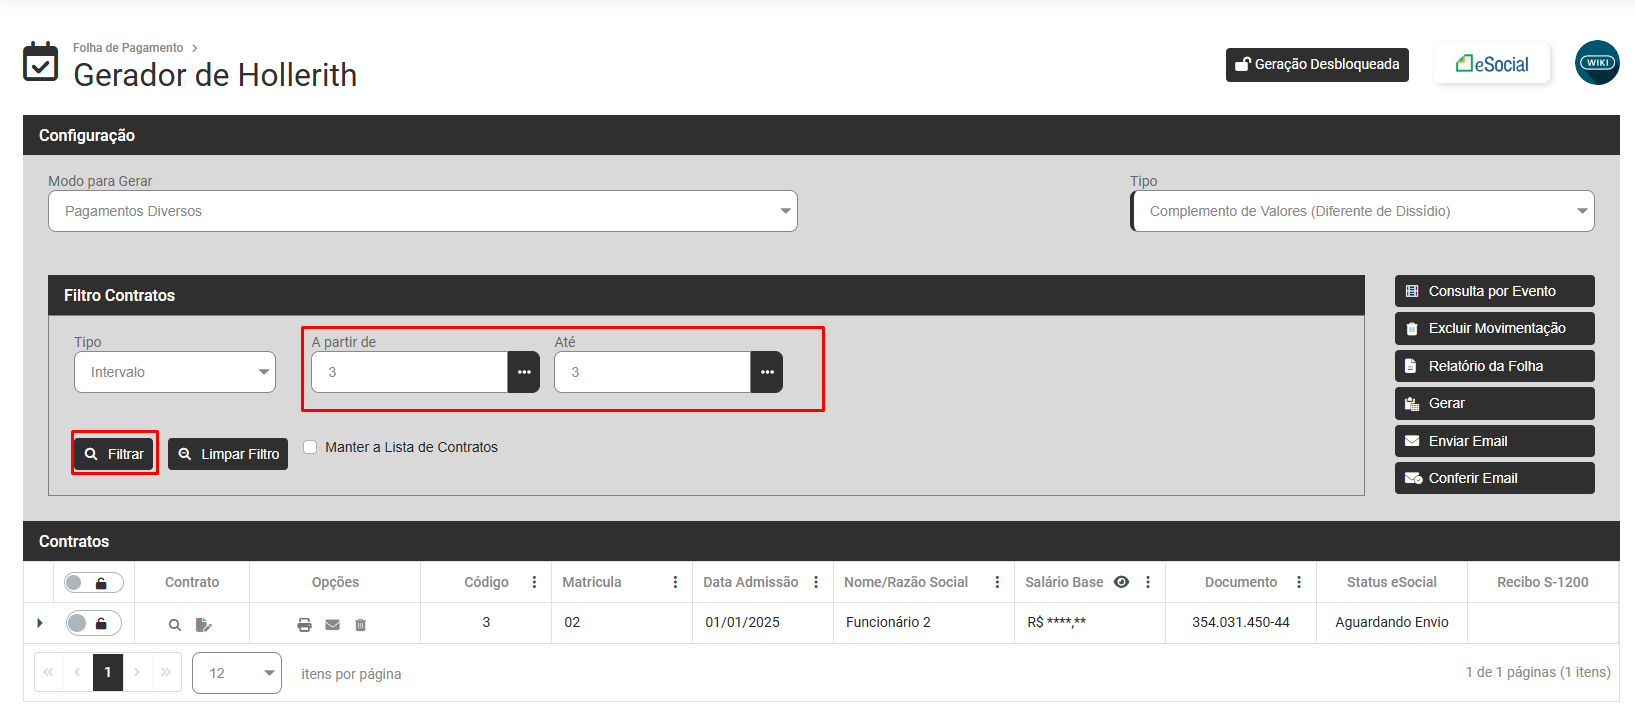Enable Manter a Lista de Contratos checkbox
This screenshot has width=1635, height=709.
click(x=310, y=447)
